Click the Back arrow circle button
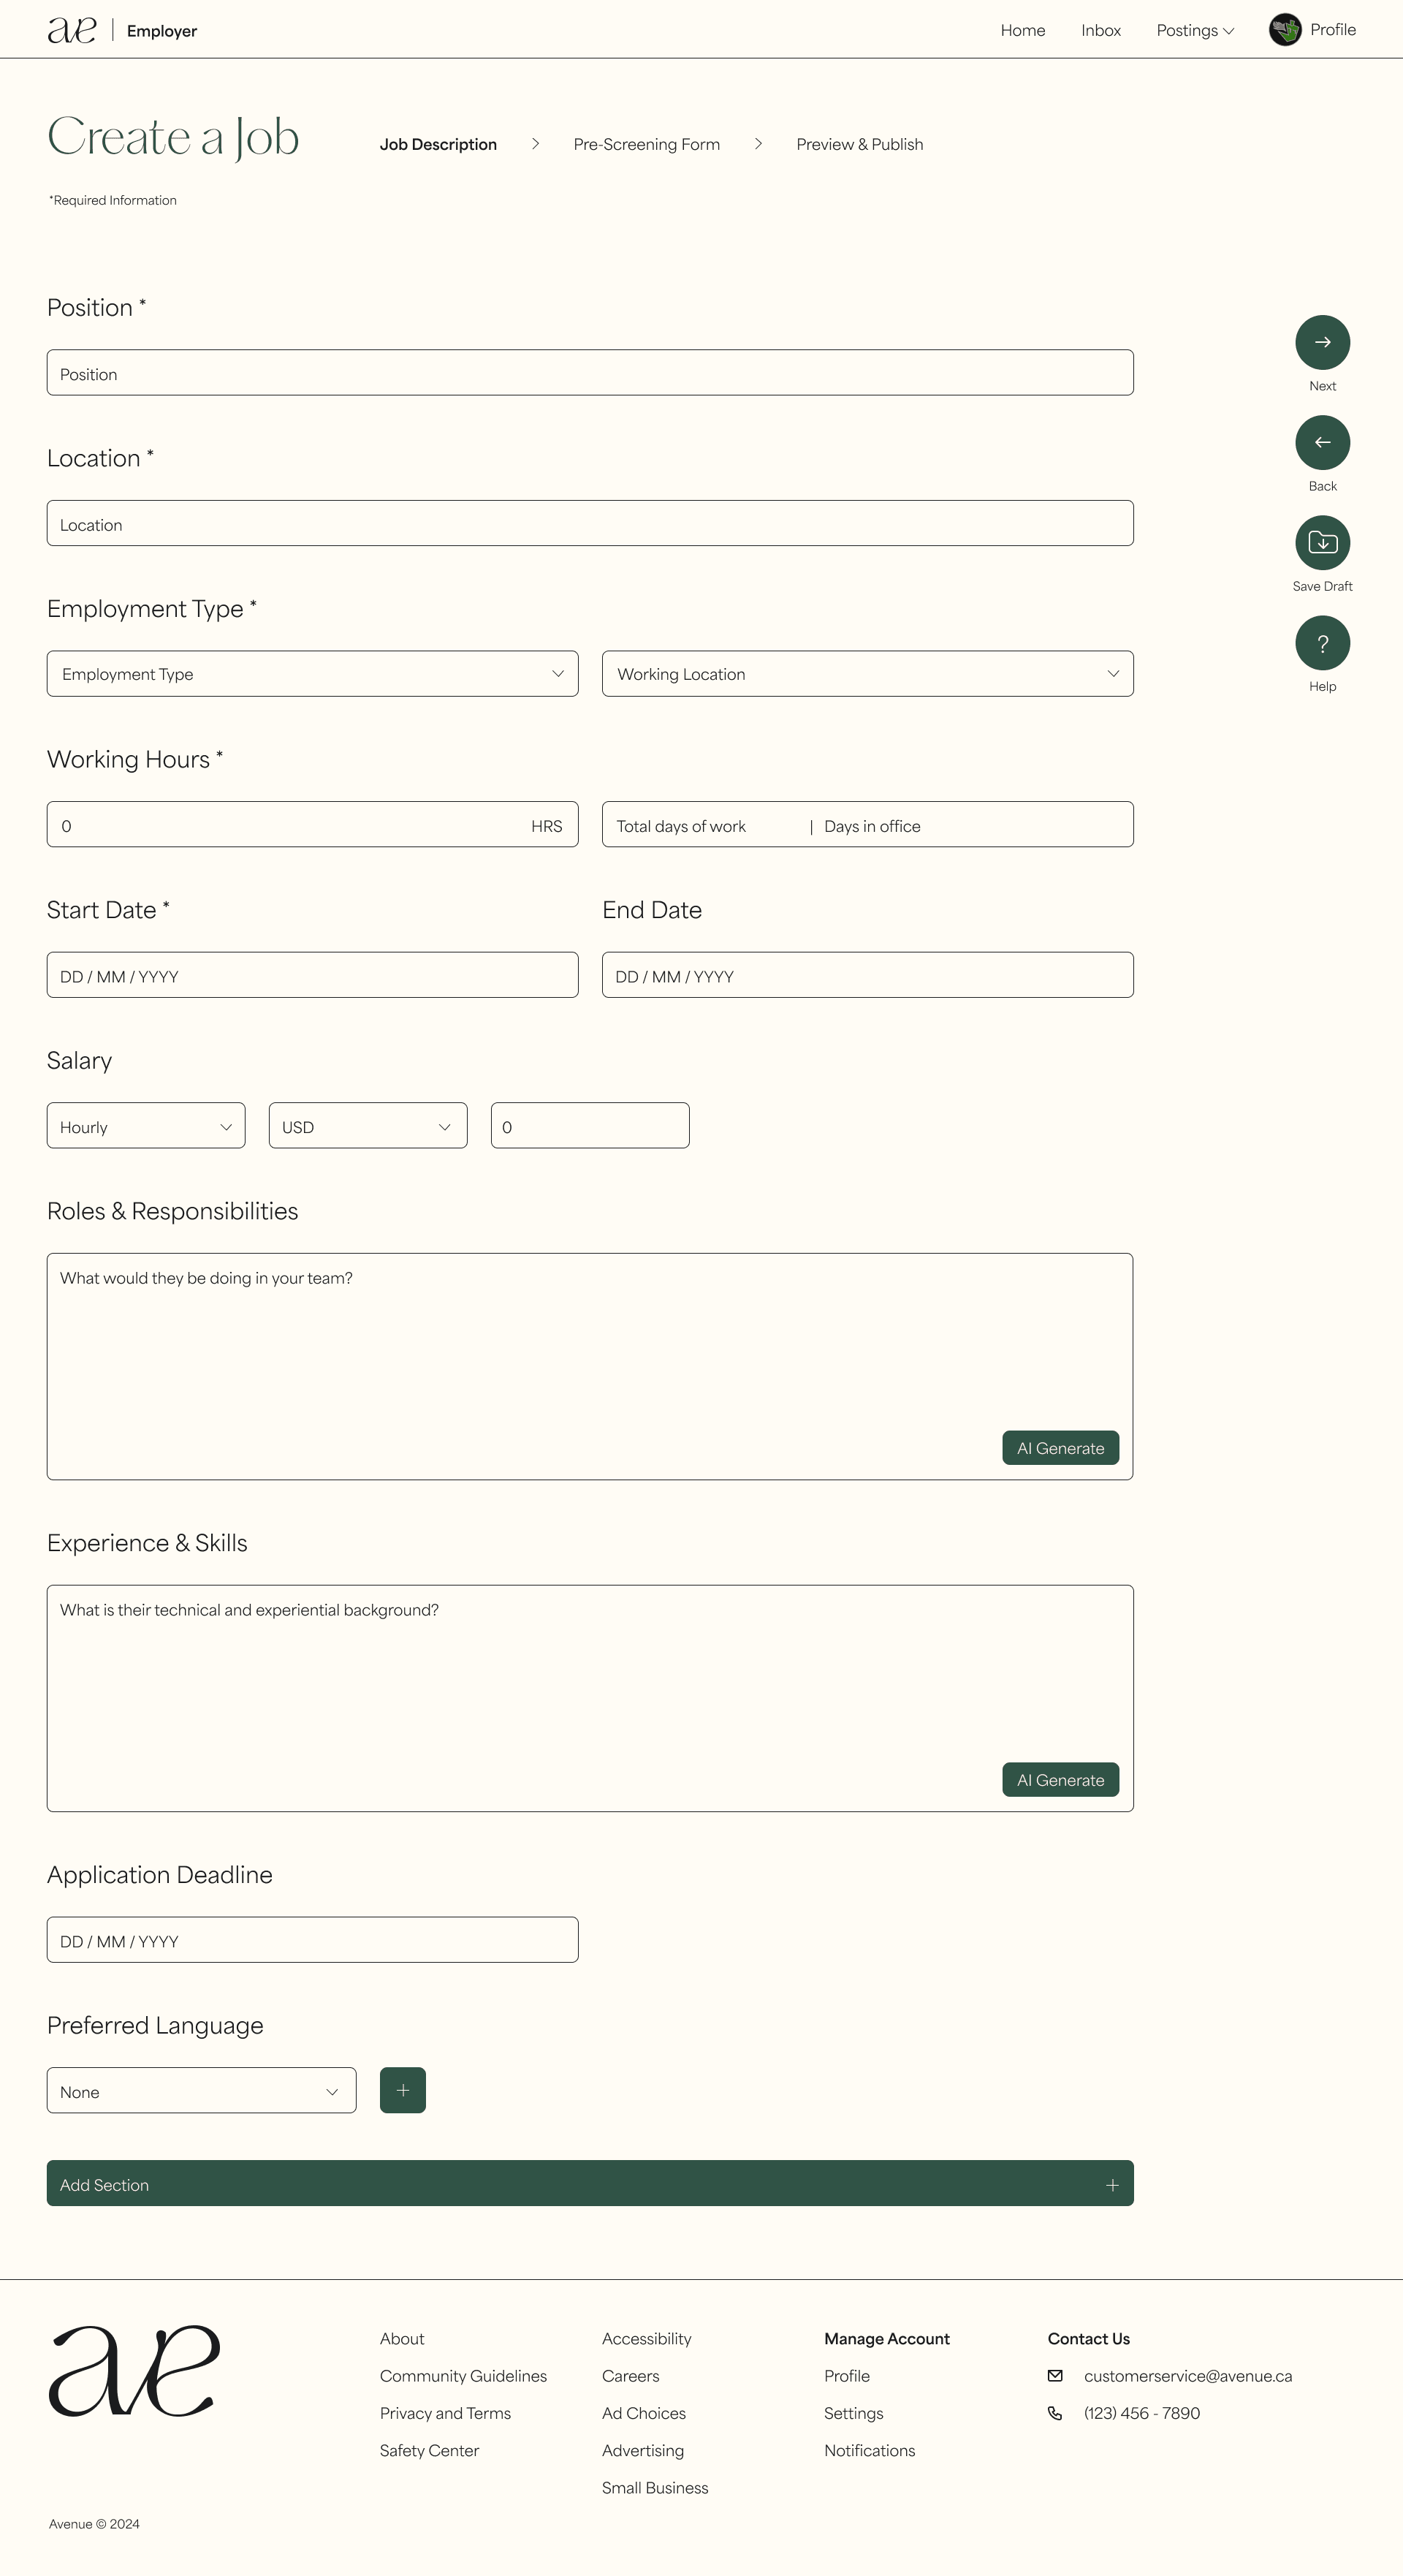The width and height of the screenshot is (1403, 2576). click(x=1322, y=442)
